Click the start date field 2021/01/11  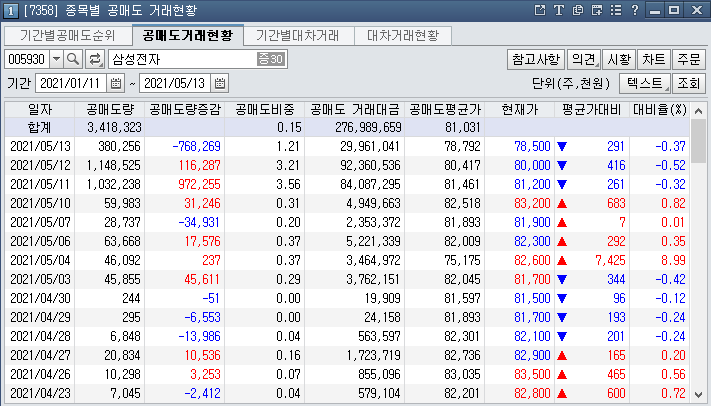click(x=71, y=83)
